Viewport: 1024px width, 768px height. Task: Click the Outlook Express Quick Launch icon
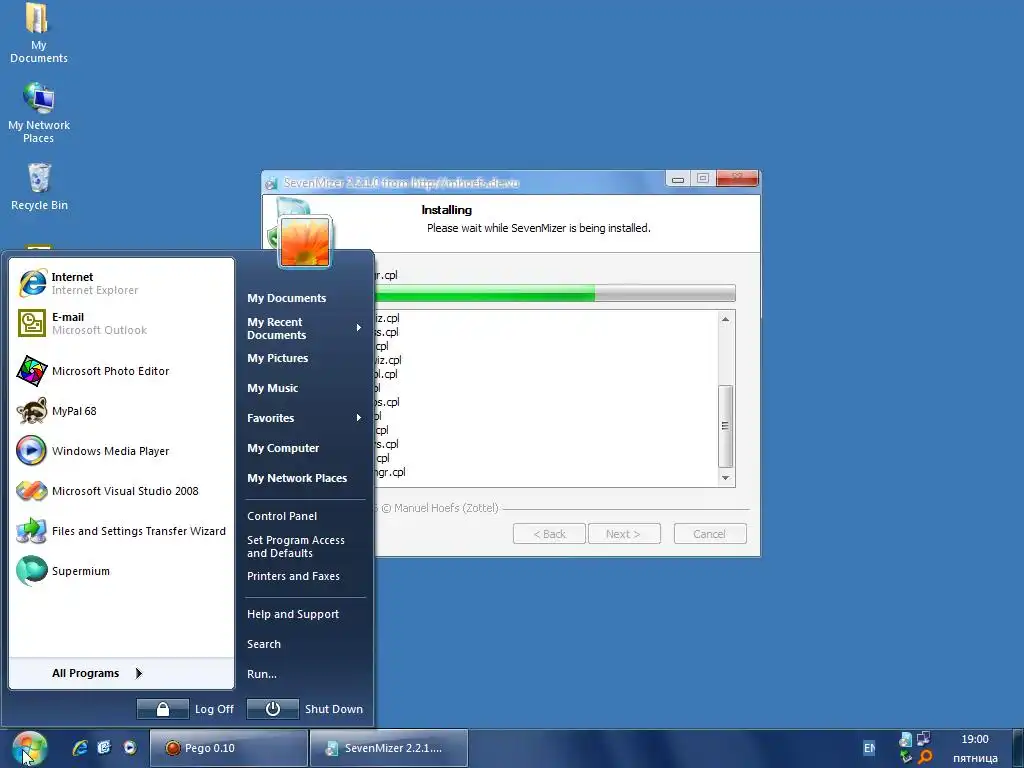[104, 748]
